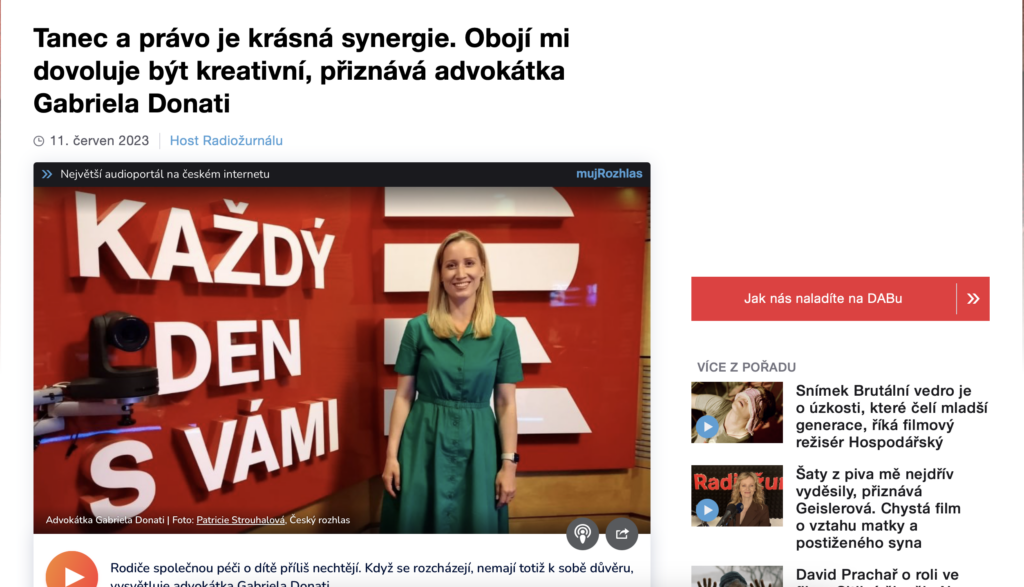Click the Více z pořadu heading
The height and width of the screenshot is (587, 1024).
tap(746, 367)
